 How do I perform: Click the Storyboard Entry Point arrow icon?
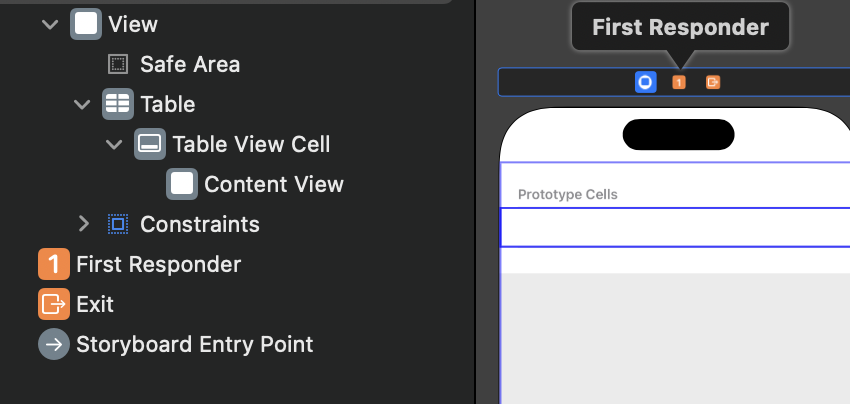point(54,344)
